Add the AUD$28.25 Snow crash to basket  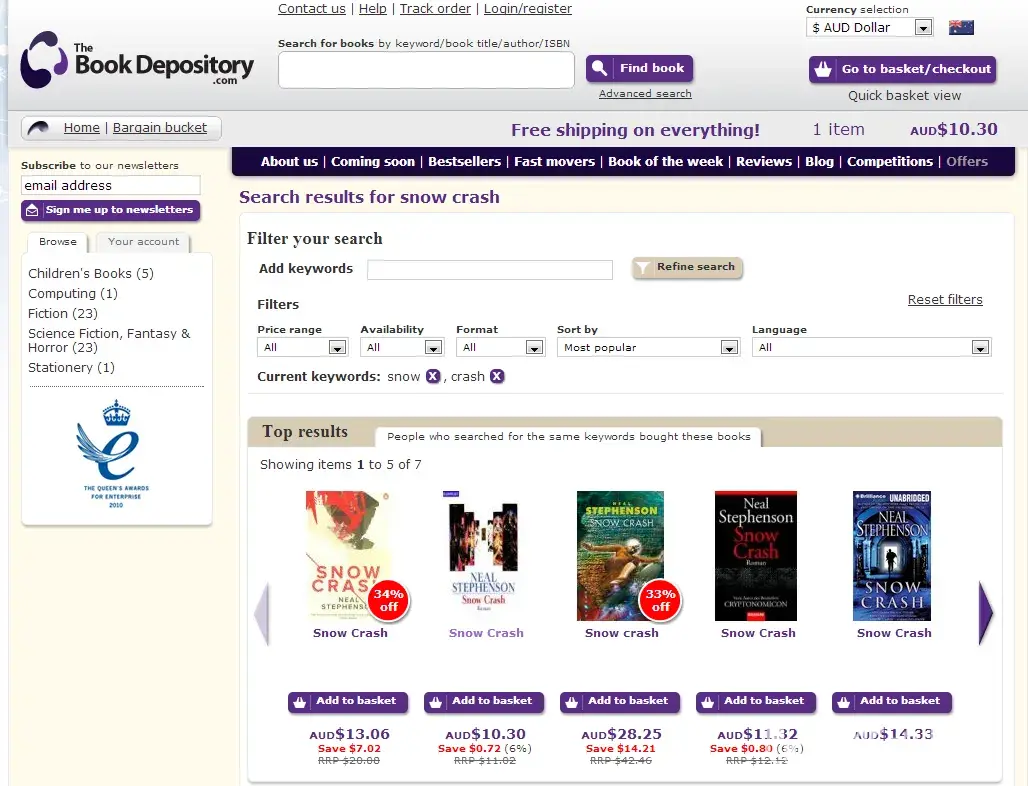pyautogui.click(x=620, y=701)
